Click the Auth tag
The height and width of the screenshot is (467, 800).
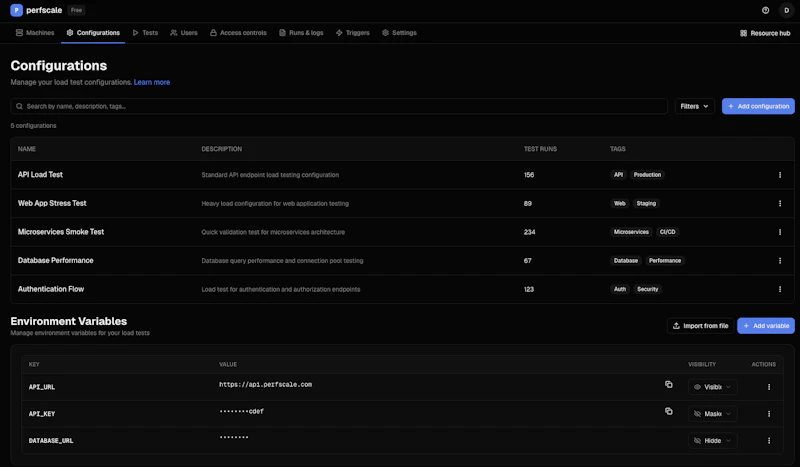point(620,289)
